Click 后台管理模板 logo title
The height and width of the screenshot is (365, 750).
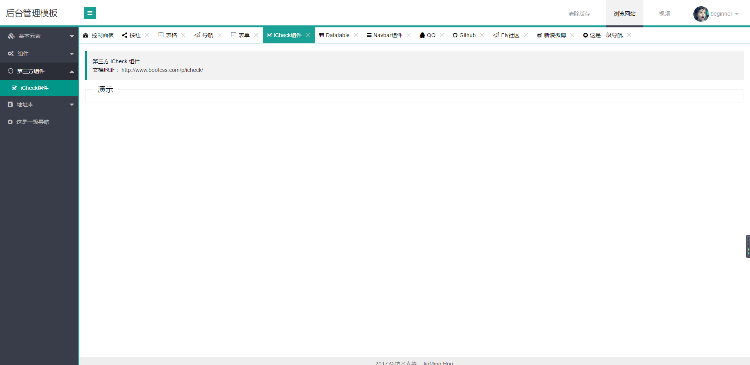click(x=32, y=13)
